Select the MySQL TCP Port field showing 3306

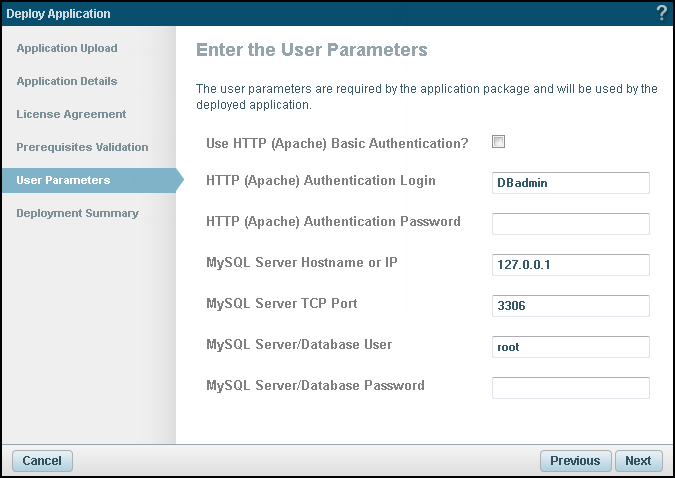pyautogui.click(x=571, y=305)
